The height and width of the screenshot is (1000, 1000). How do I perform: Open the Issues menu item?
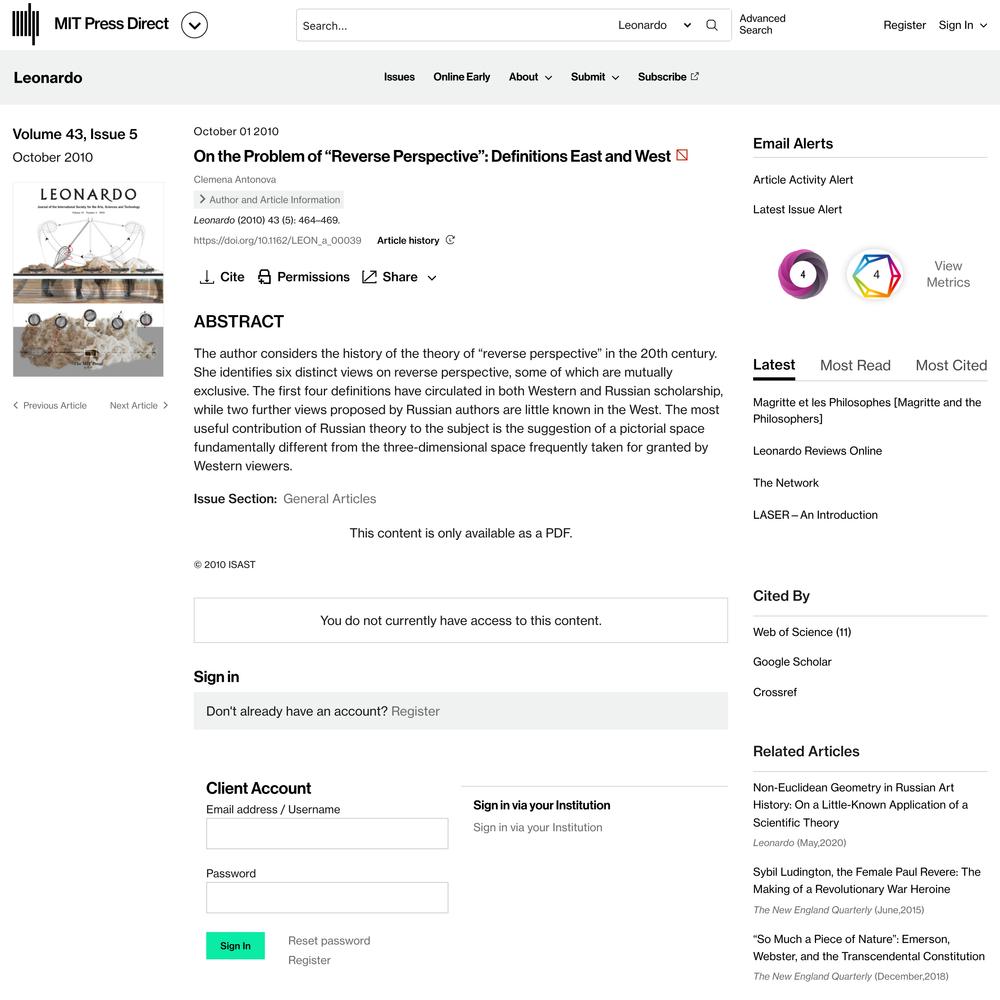click(x=399, y=77)
